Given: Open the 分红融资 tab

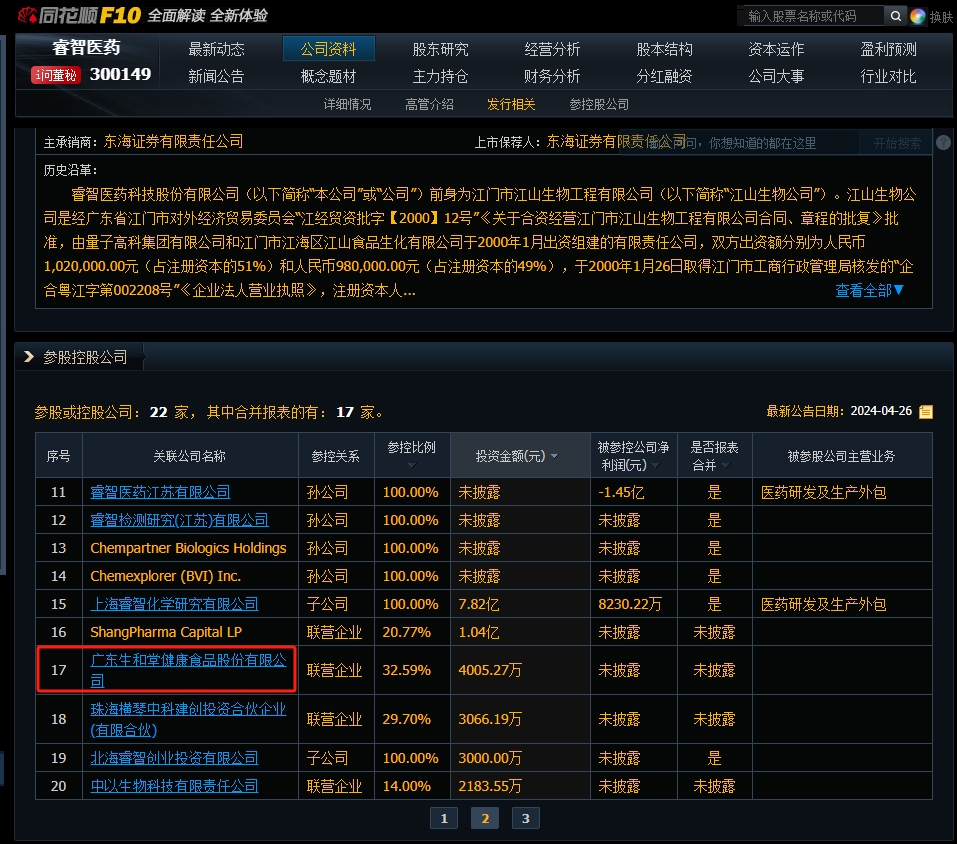Looking at the screenshot, I should [664, 76].
